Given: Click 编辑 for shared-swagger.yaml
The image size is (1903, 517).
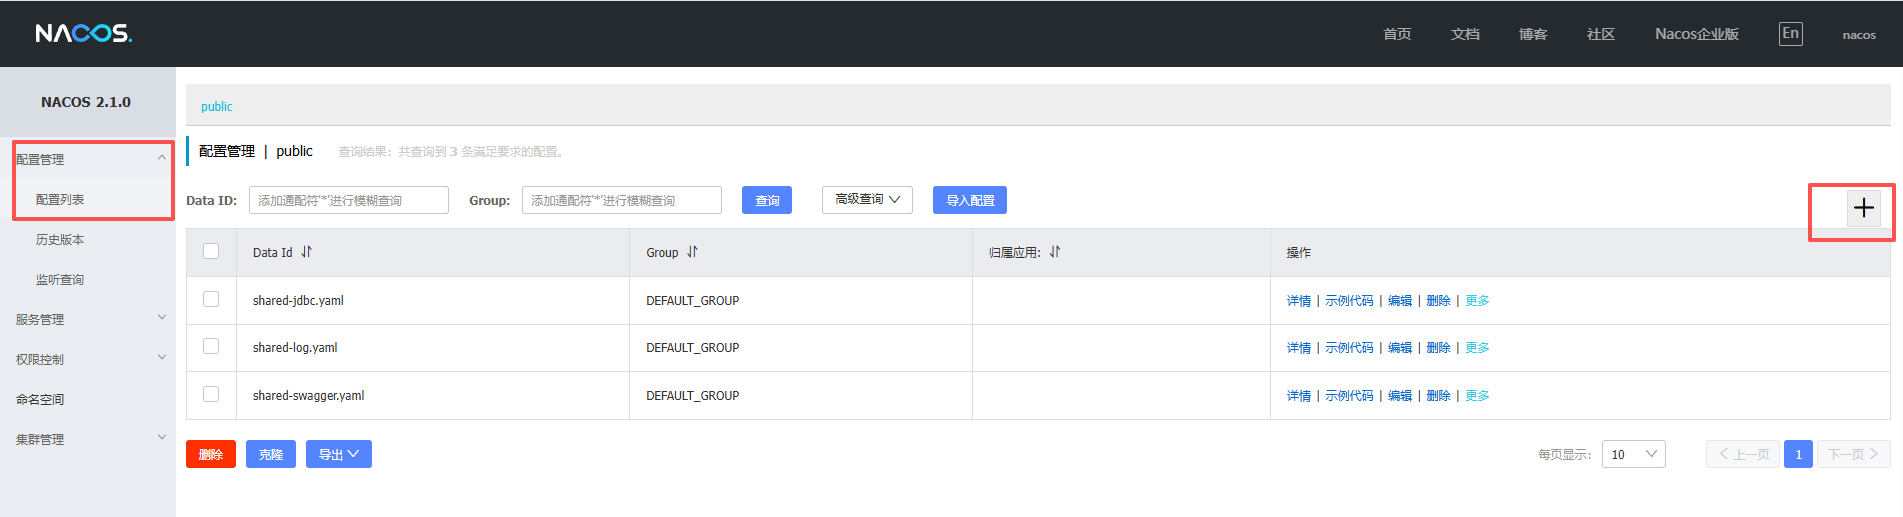Looking at the screenshot, I should pos(1400,396).
